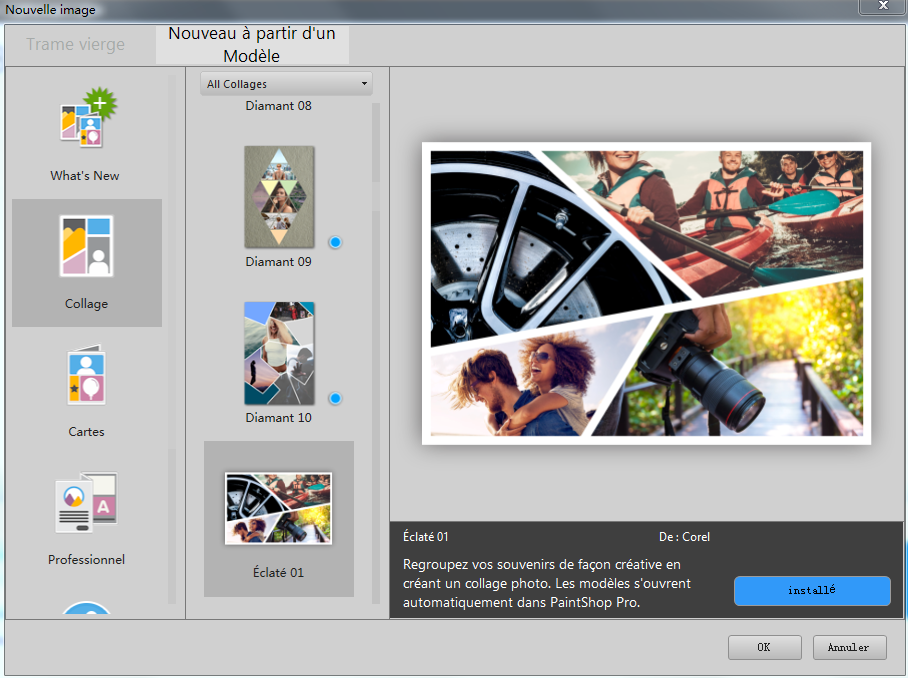Viewport: 908px width, 678px height.
Task: Select the Collage category icon
Action: 86,246
